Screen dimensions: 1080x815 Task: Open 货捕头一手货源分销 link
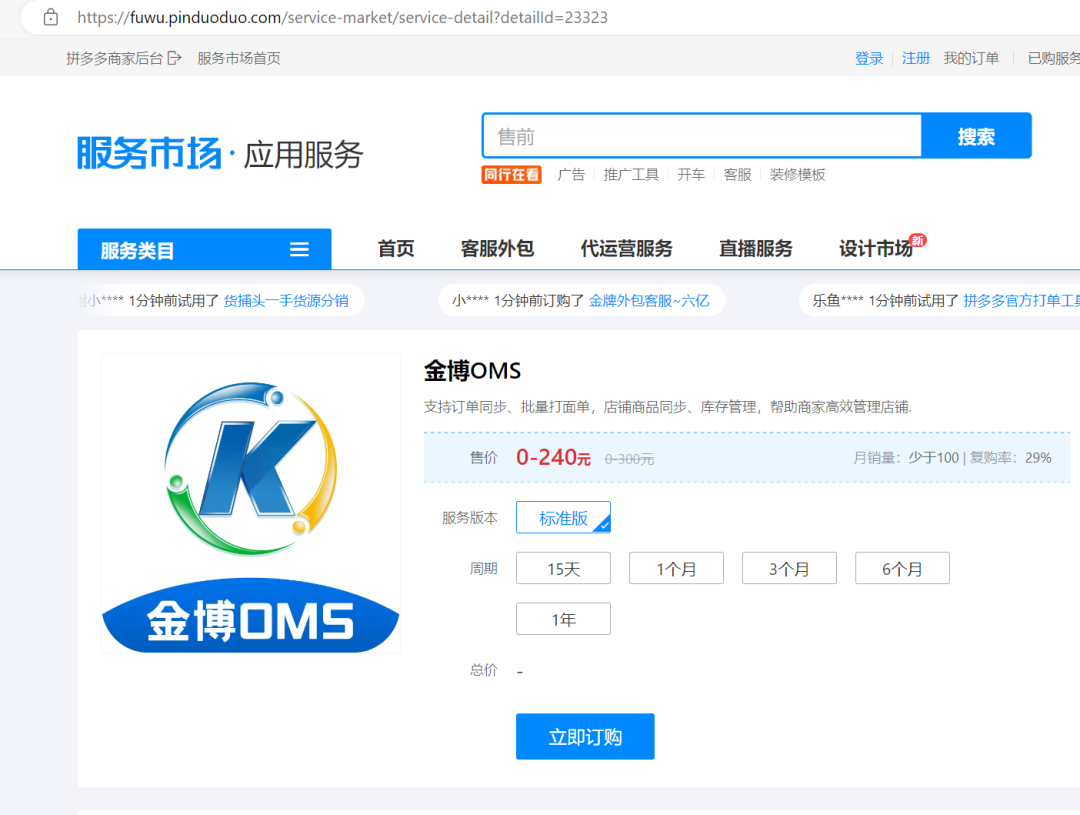(286, 301)
